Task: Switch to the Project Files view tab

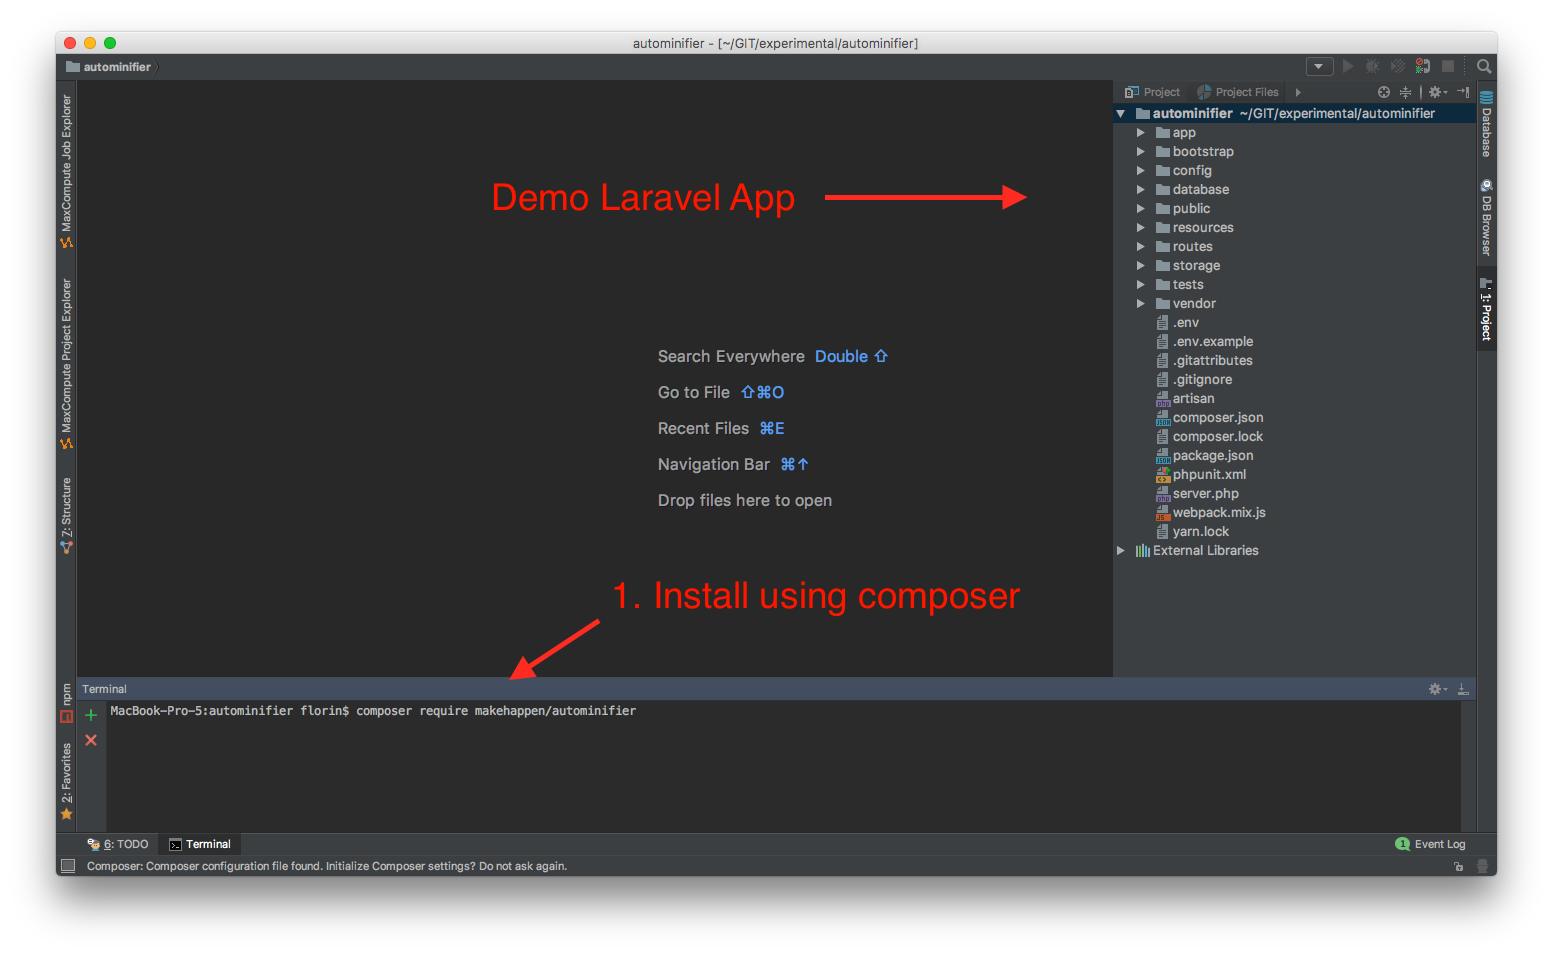Action: pyautogui.click(x=1238, y=92)
